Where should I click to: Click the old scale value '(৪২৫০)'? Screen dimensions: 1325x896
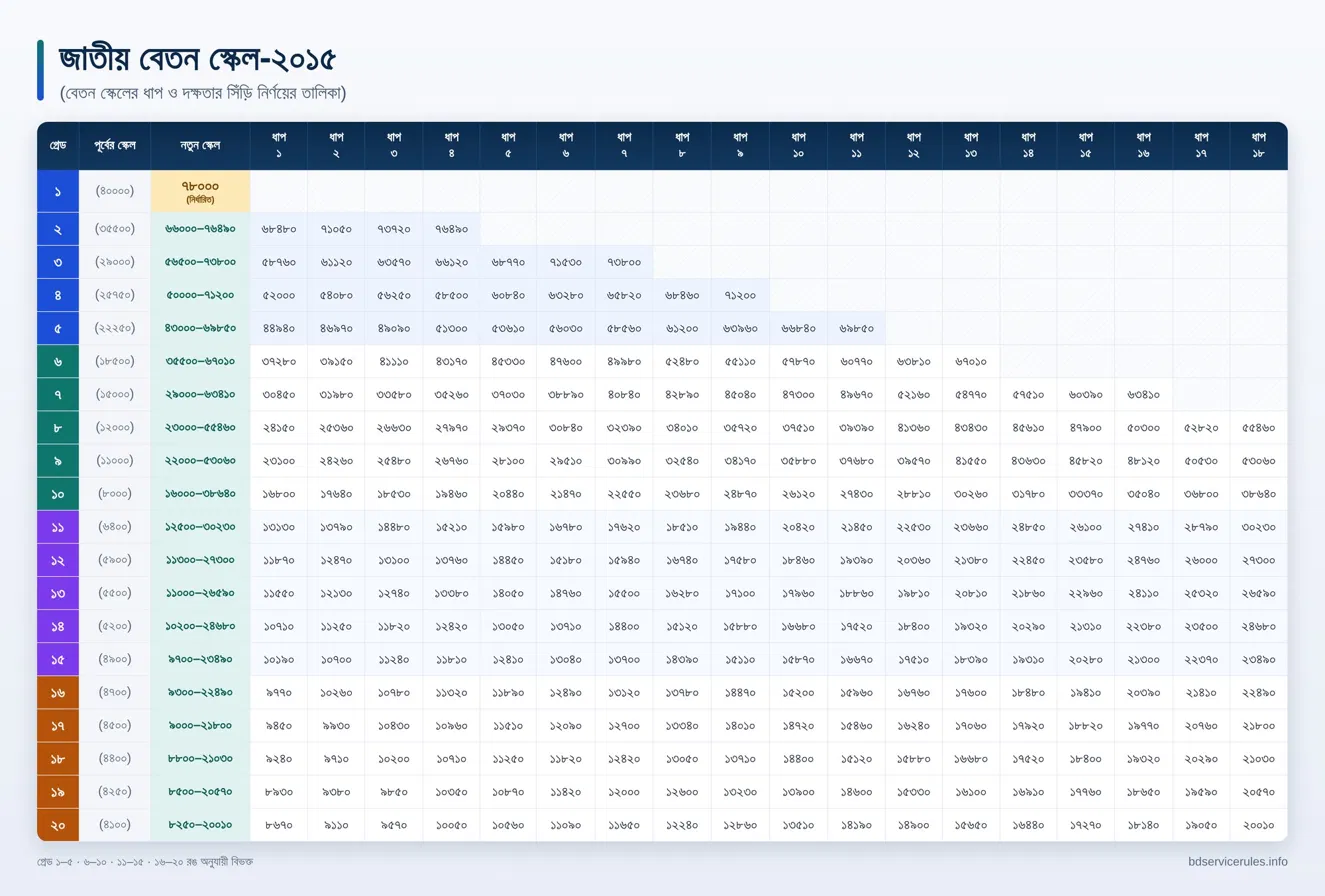pos(115,792)
